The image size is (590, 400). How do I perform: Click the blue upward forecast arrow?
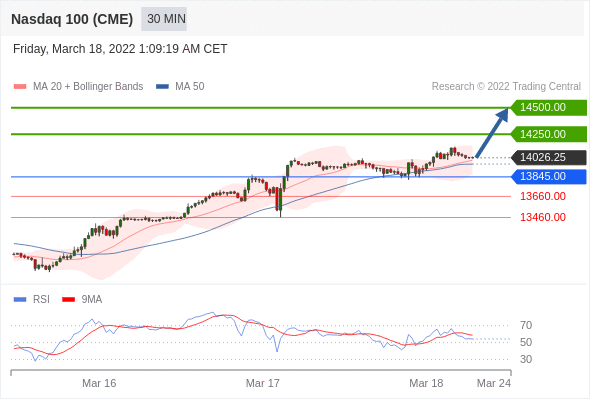pos(492,133)
